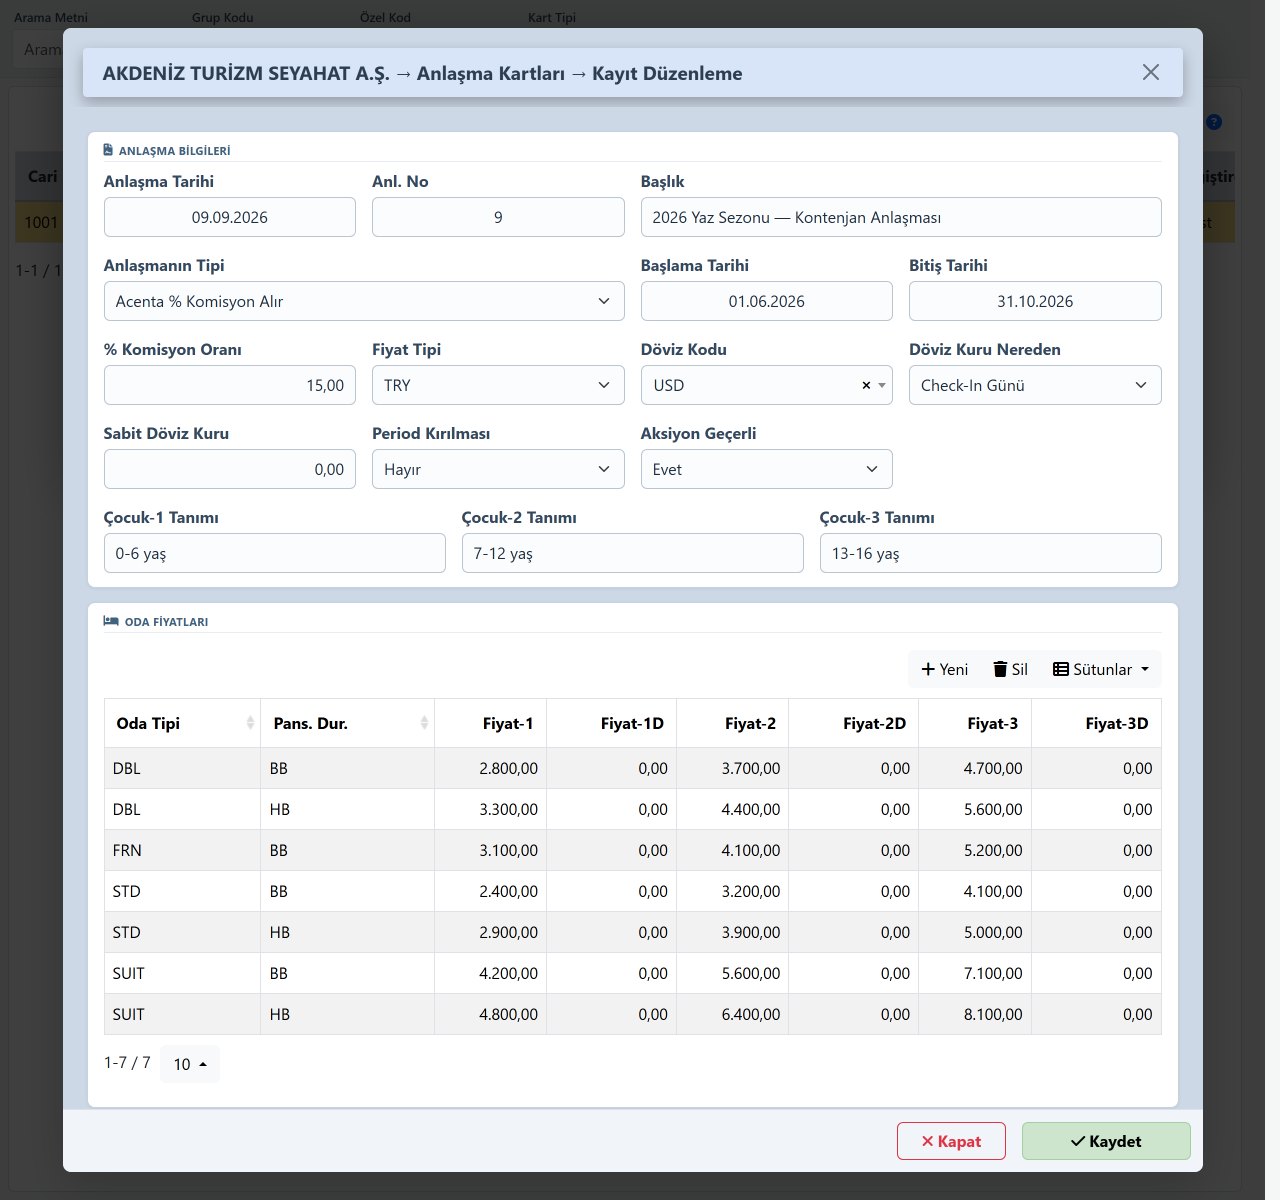Click the 5.200,00 Fiyat-3 cell
The image size is (1280, 1200).
(x=975, y=850)
